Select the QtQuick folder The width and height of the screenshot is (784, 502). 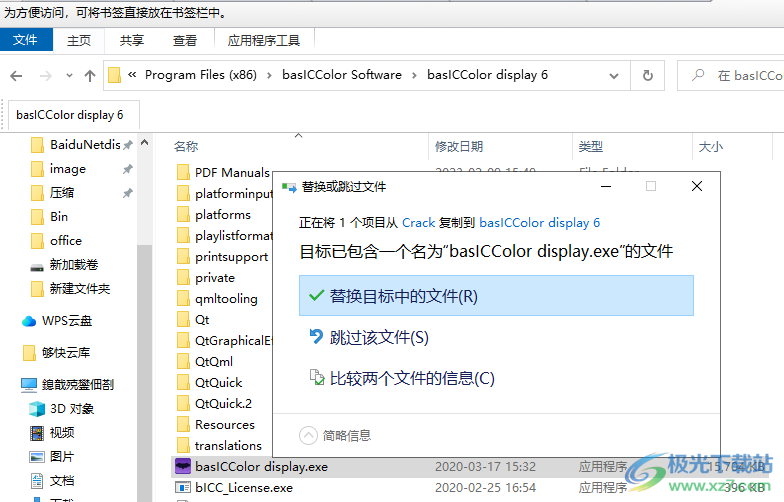click(218, 383)
